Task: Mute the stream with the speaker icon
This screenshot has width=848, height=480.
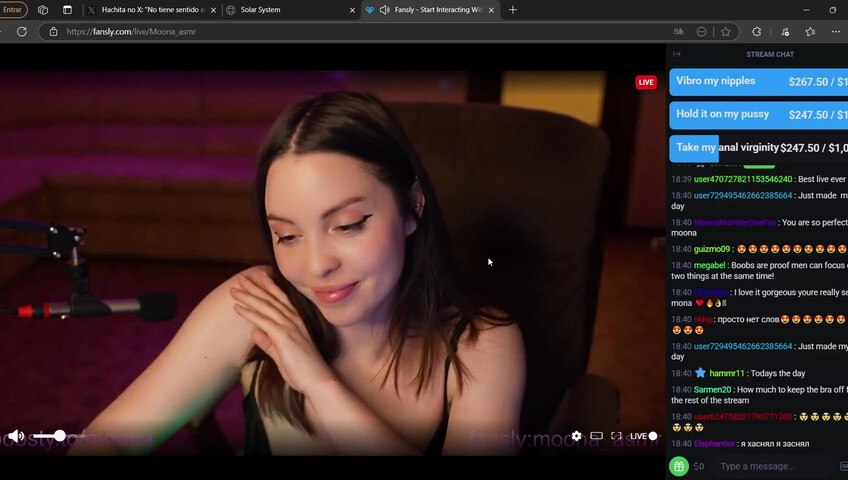Action: click(x=15, y=436)
